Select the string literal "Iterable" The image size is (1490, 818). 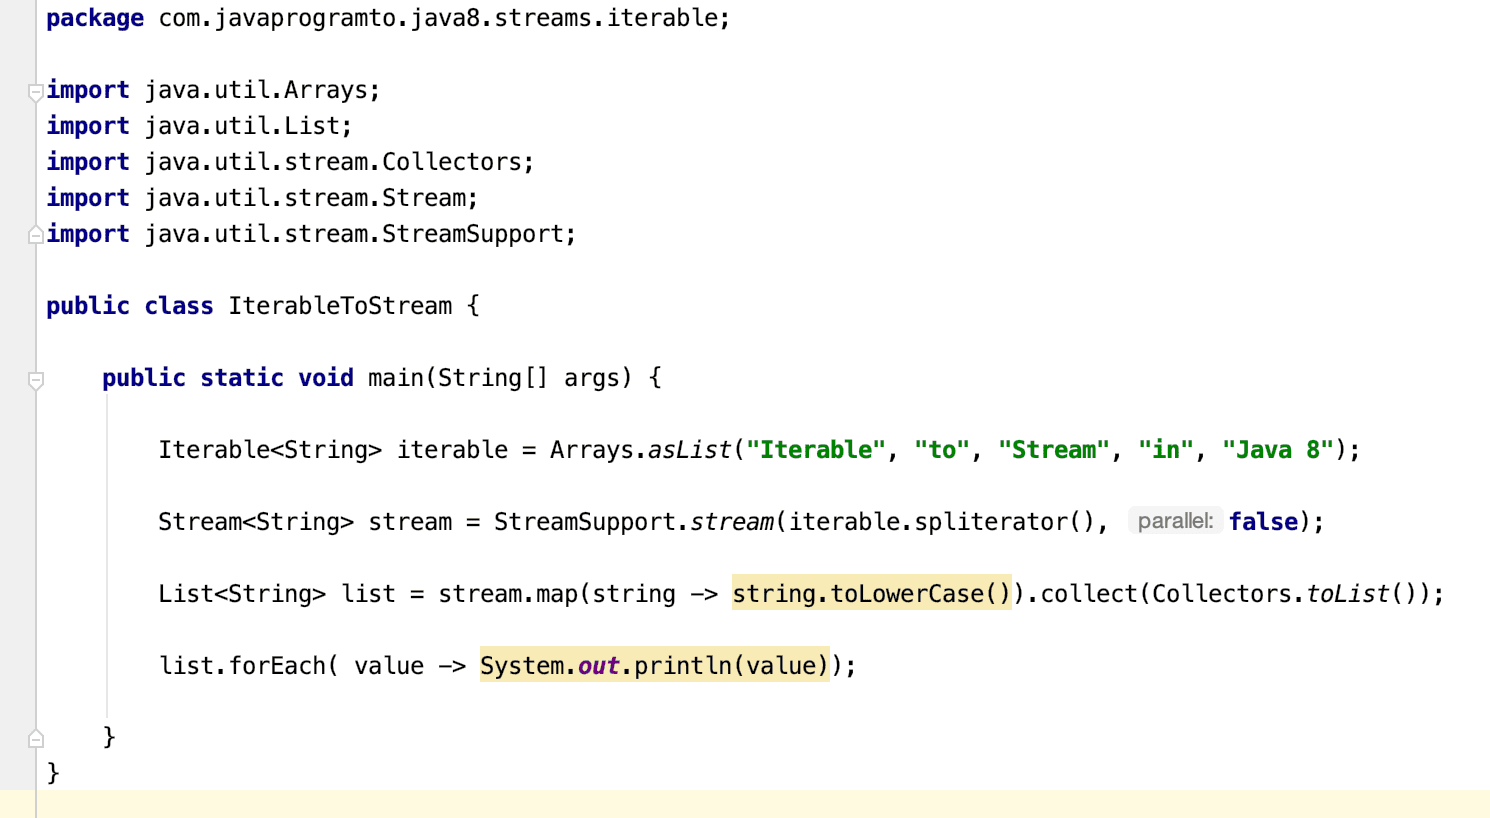point(816,449)
